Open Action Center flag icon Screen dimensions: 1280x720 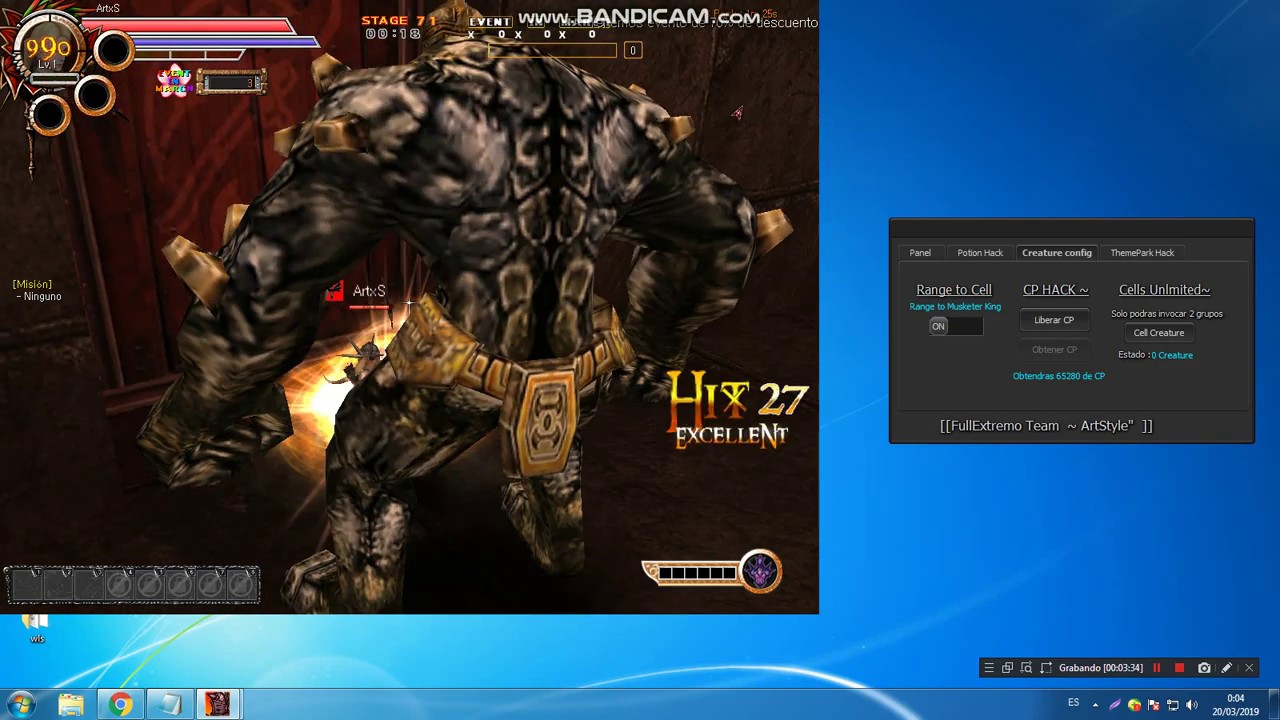pos(1153,705)
